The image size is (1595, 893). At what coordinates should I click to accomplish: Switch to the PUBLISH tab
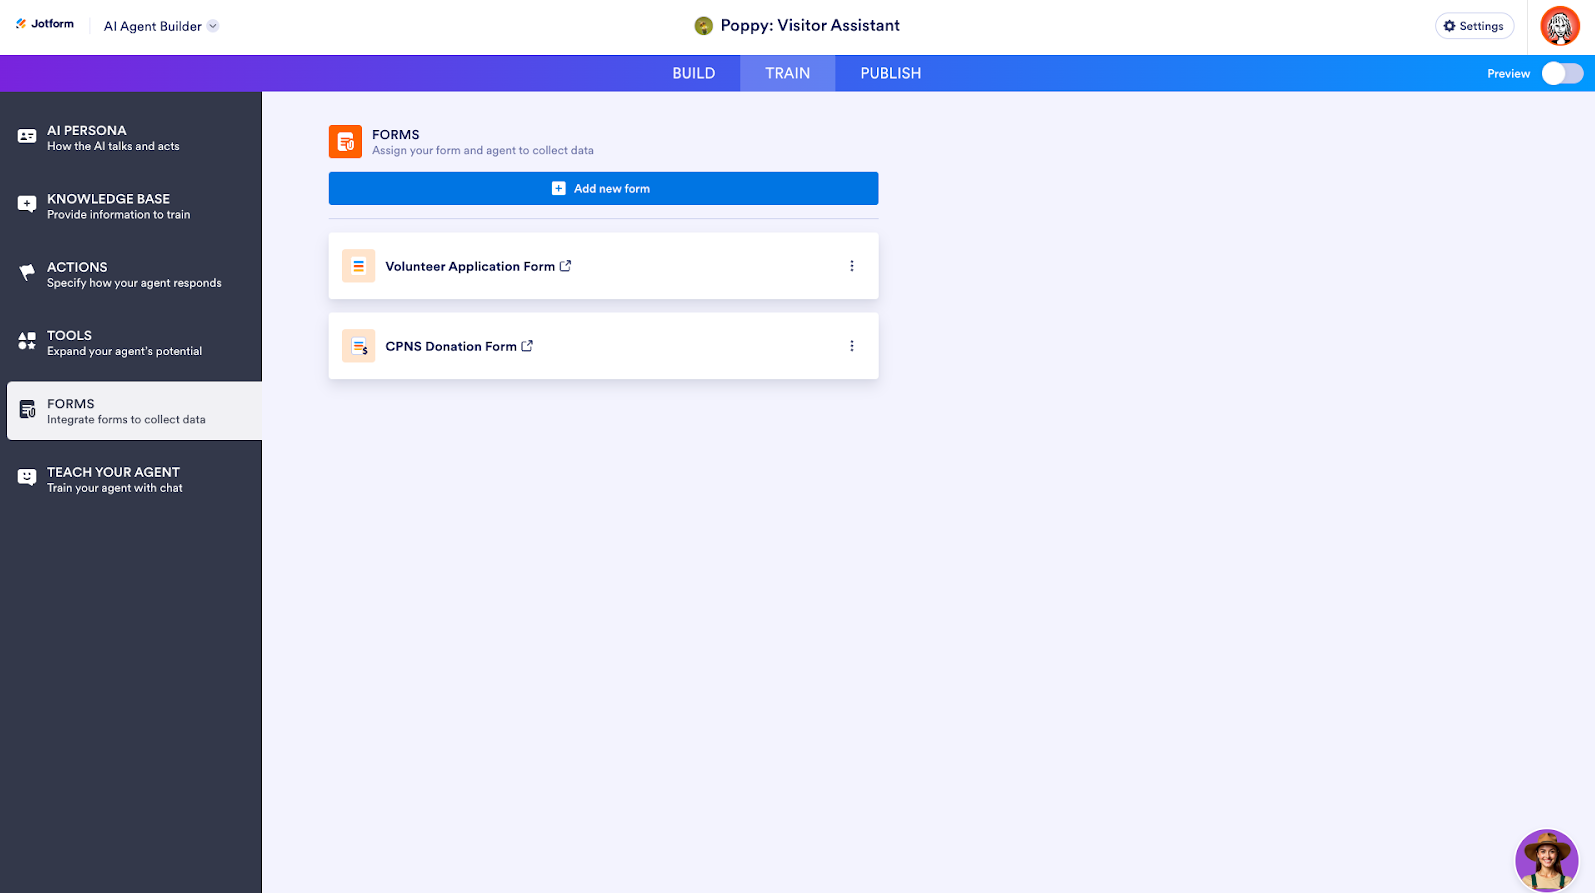click(x=891, y=74)
